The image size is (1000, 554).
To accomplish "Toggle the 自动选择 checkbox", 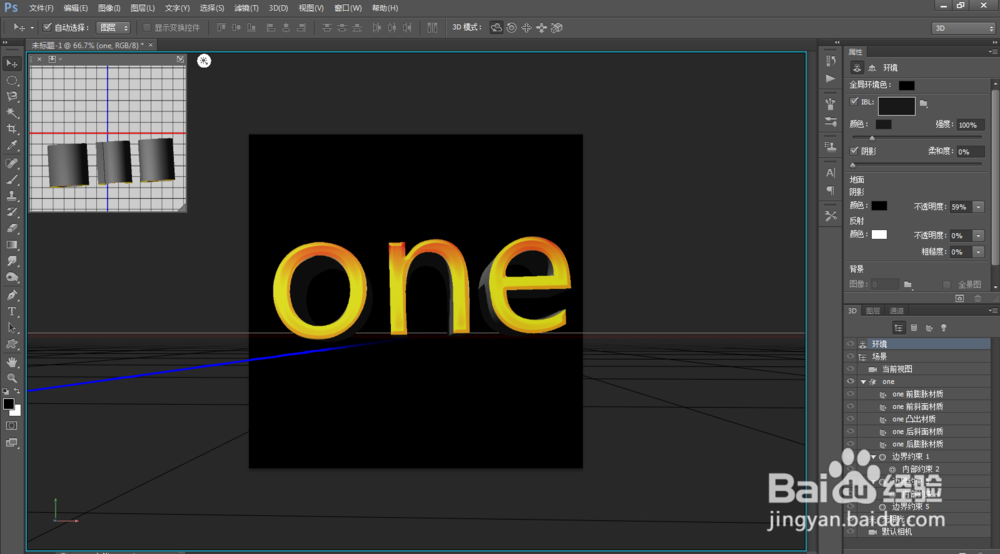I will pos(47,27).
